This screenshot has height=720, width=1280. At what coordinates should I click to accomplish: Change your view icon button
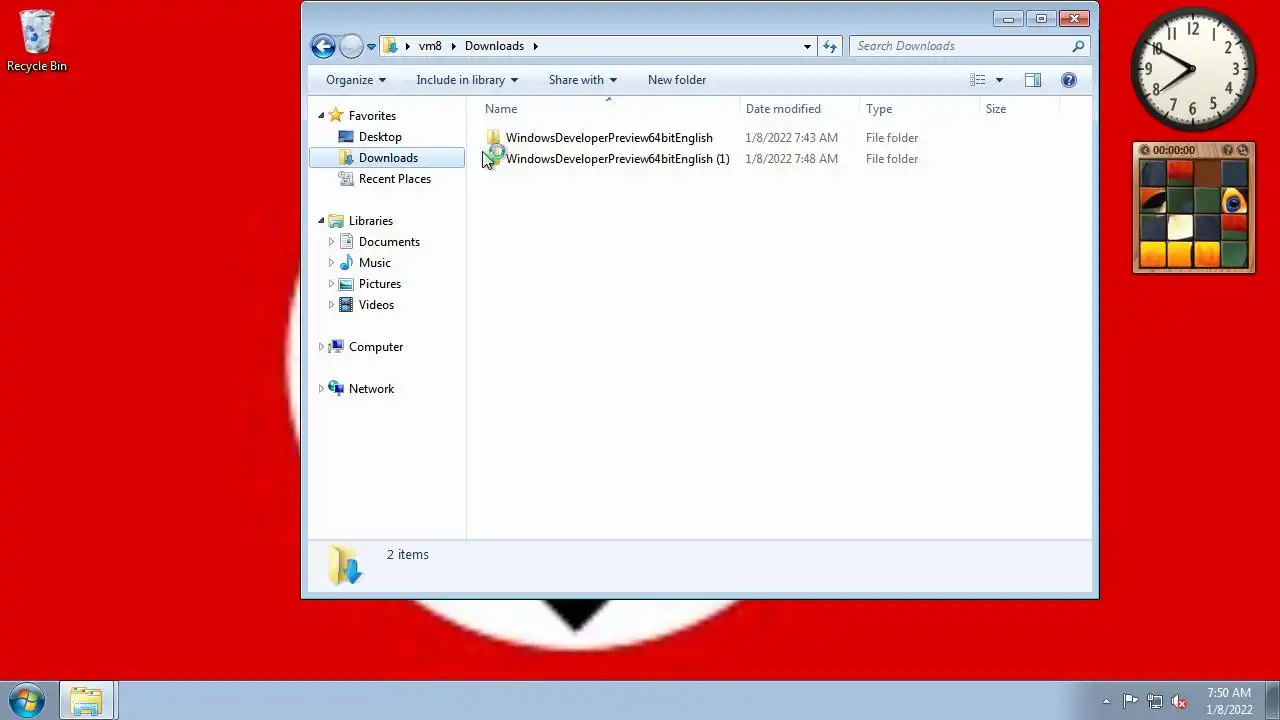point(978,80)
